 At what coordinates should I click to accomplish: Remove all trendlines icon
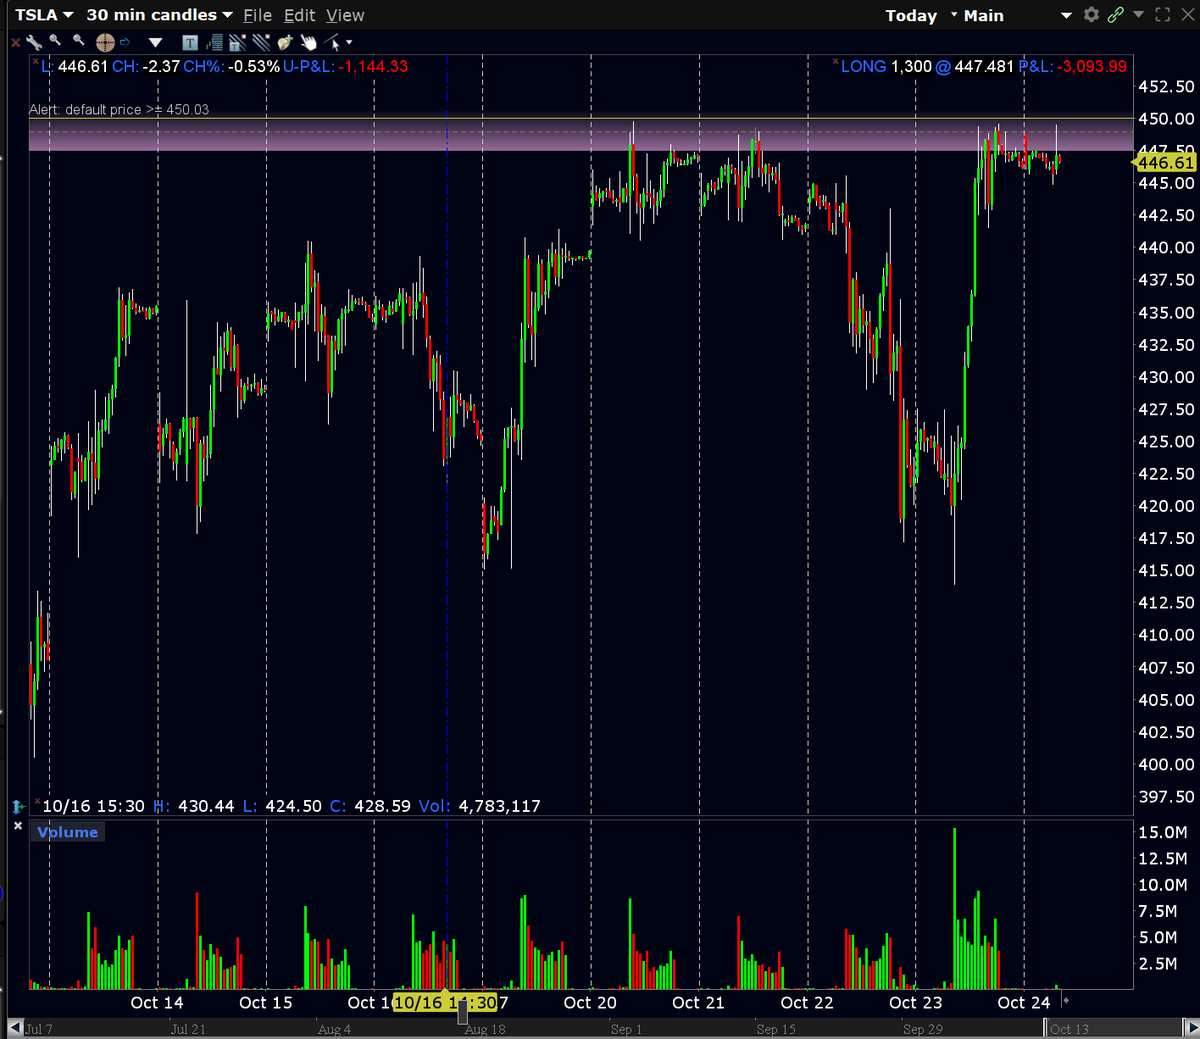[x=261, y=42]
